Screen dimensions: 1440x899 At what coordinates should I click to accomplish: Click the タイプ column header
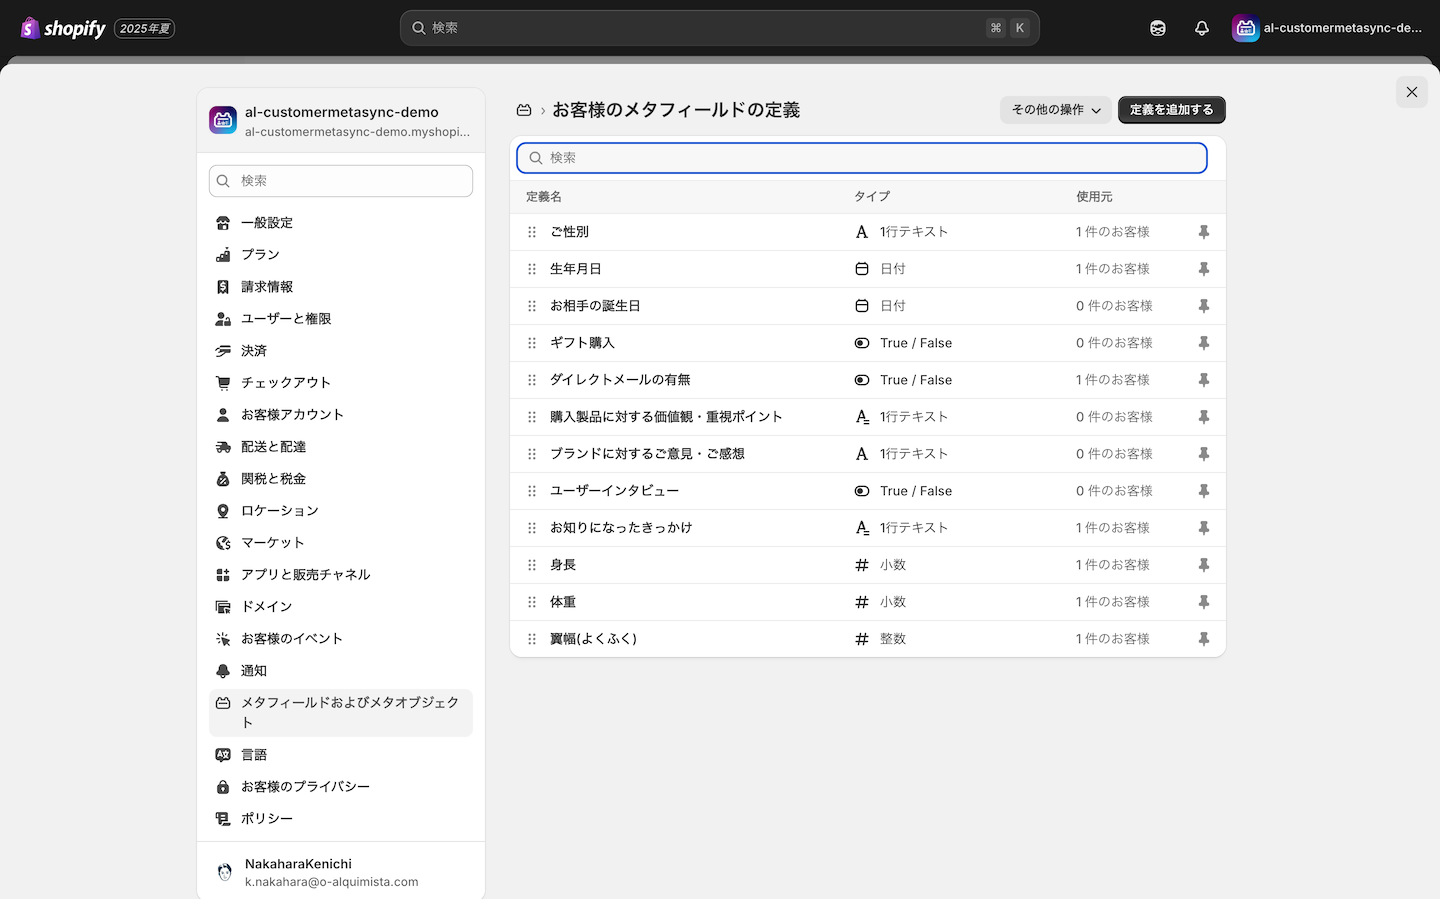pyautogui.click(x=872, y=197)
